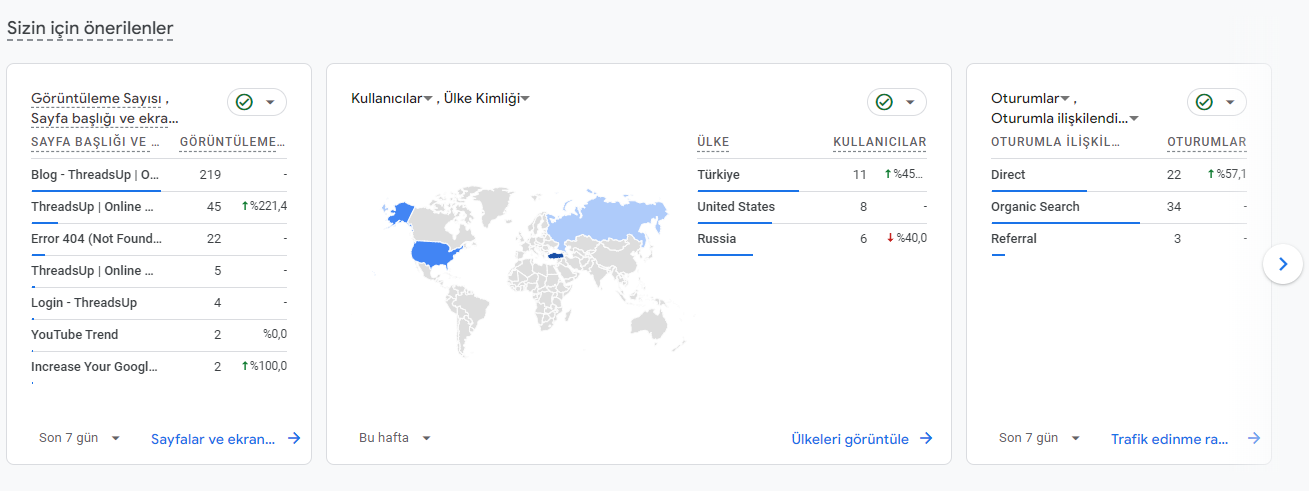1309x491 pixels.
Task: Open Sayfalar ve ekran report link
Action: 213,438
